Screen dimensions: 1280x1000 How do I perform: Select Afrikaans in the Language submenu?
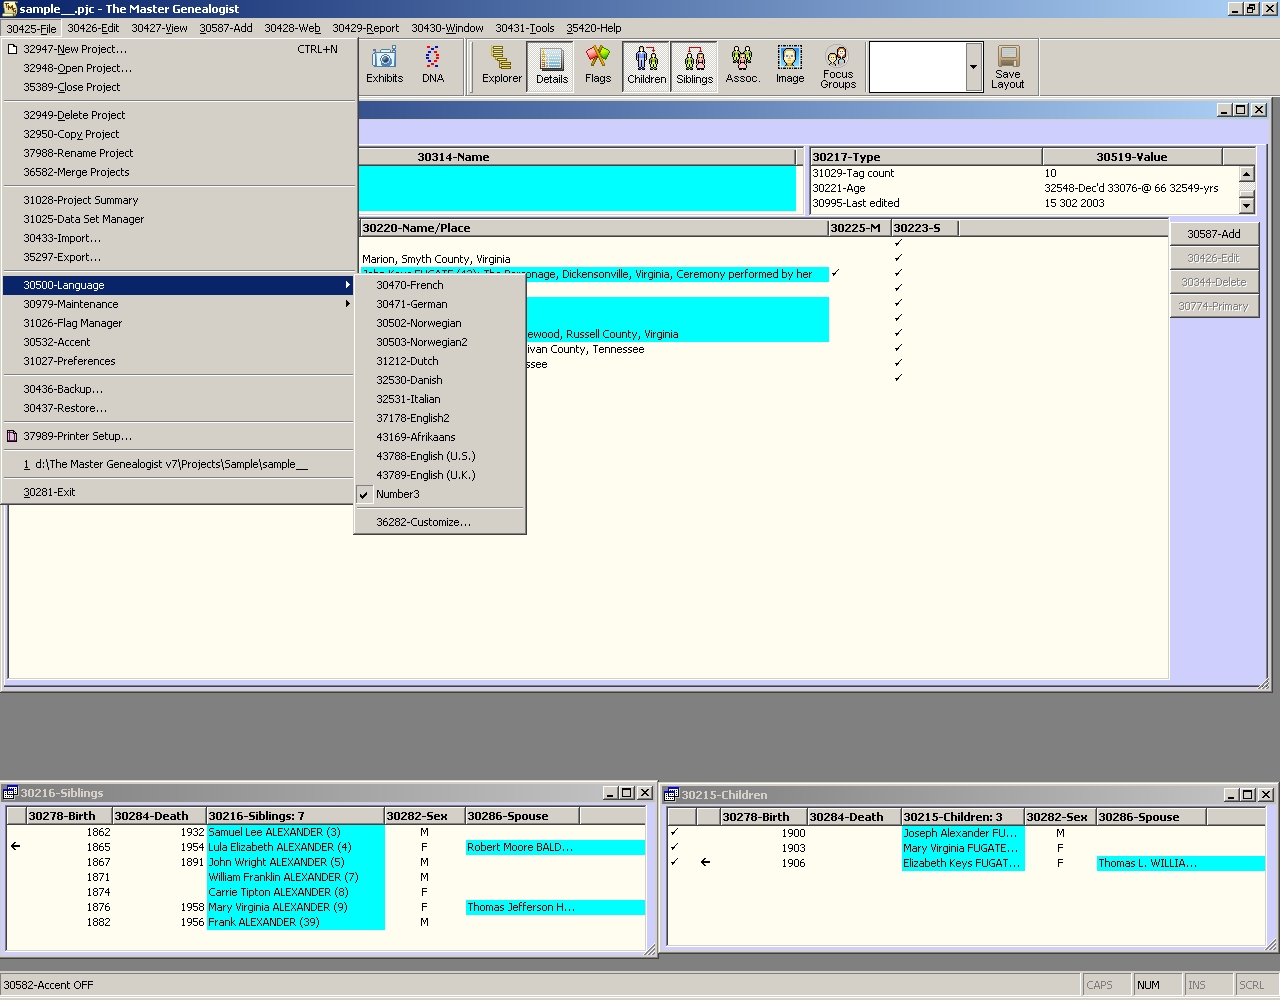click(440, 437)
